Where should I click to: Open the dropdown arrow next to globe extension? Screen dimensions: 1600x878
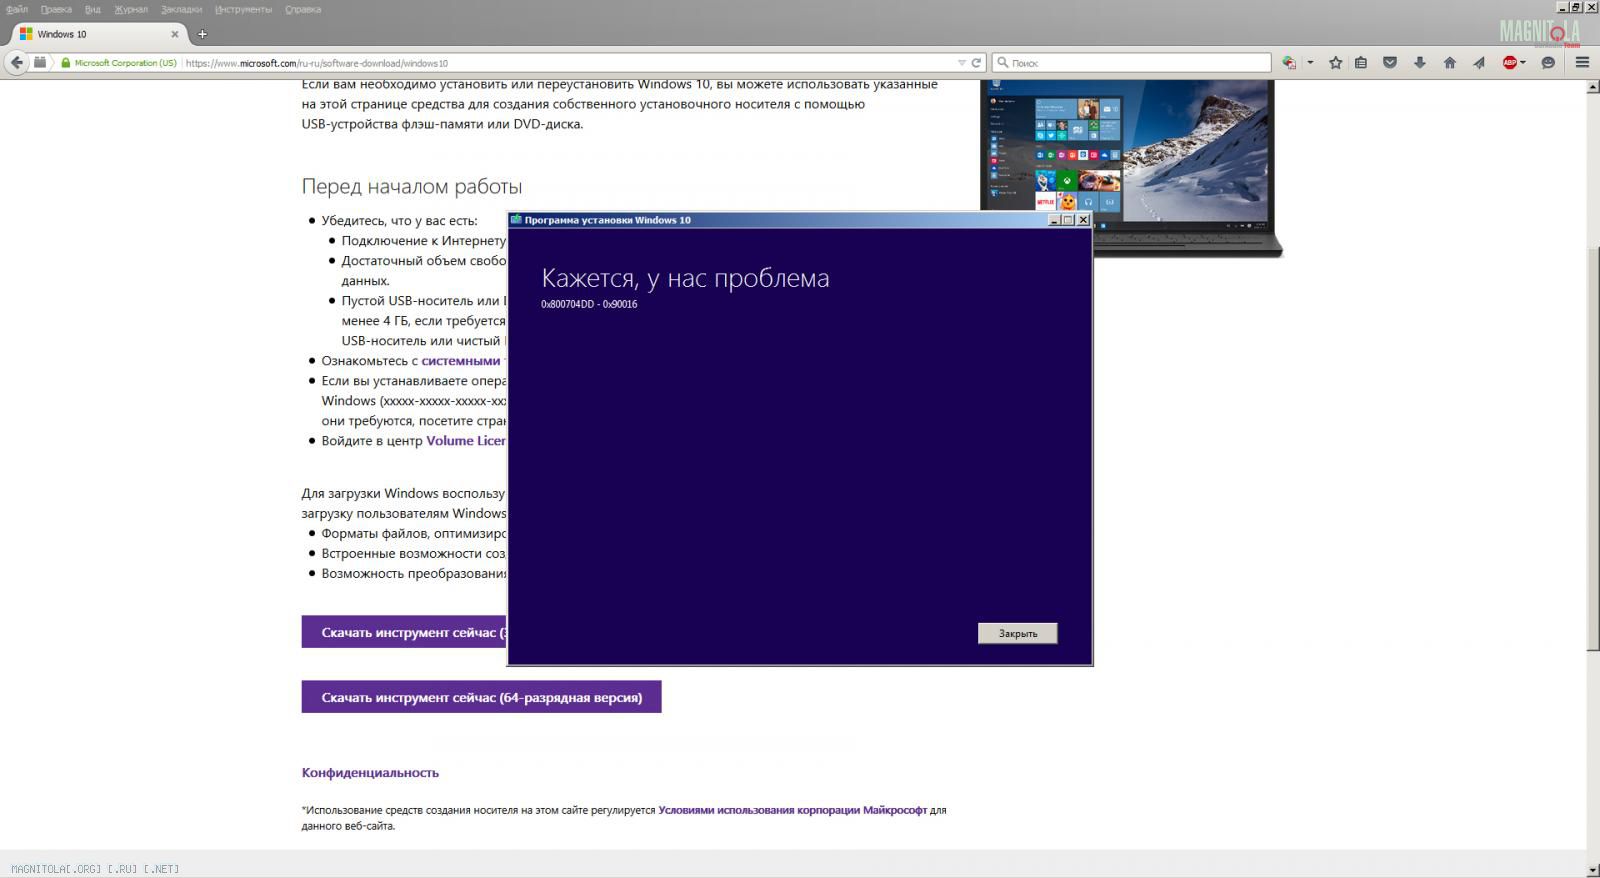(1310, 62)
